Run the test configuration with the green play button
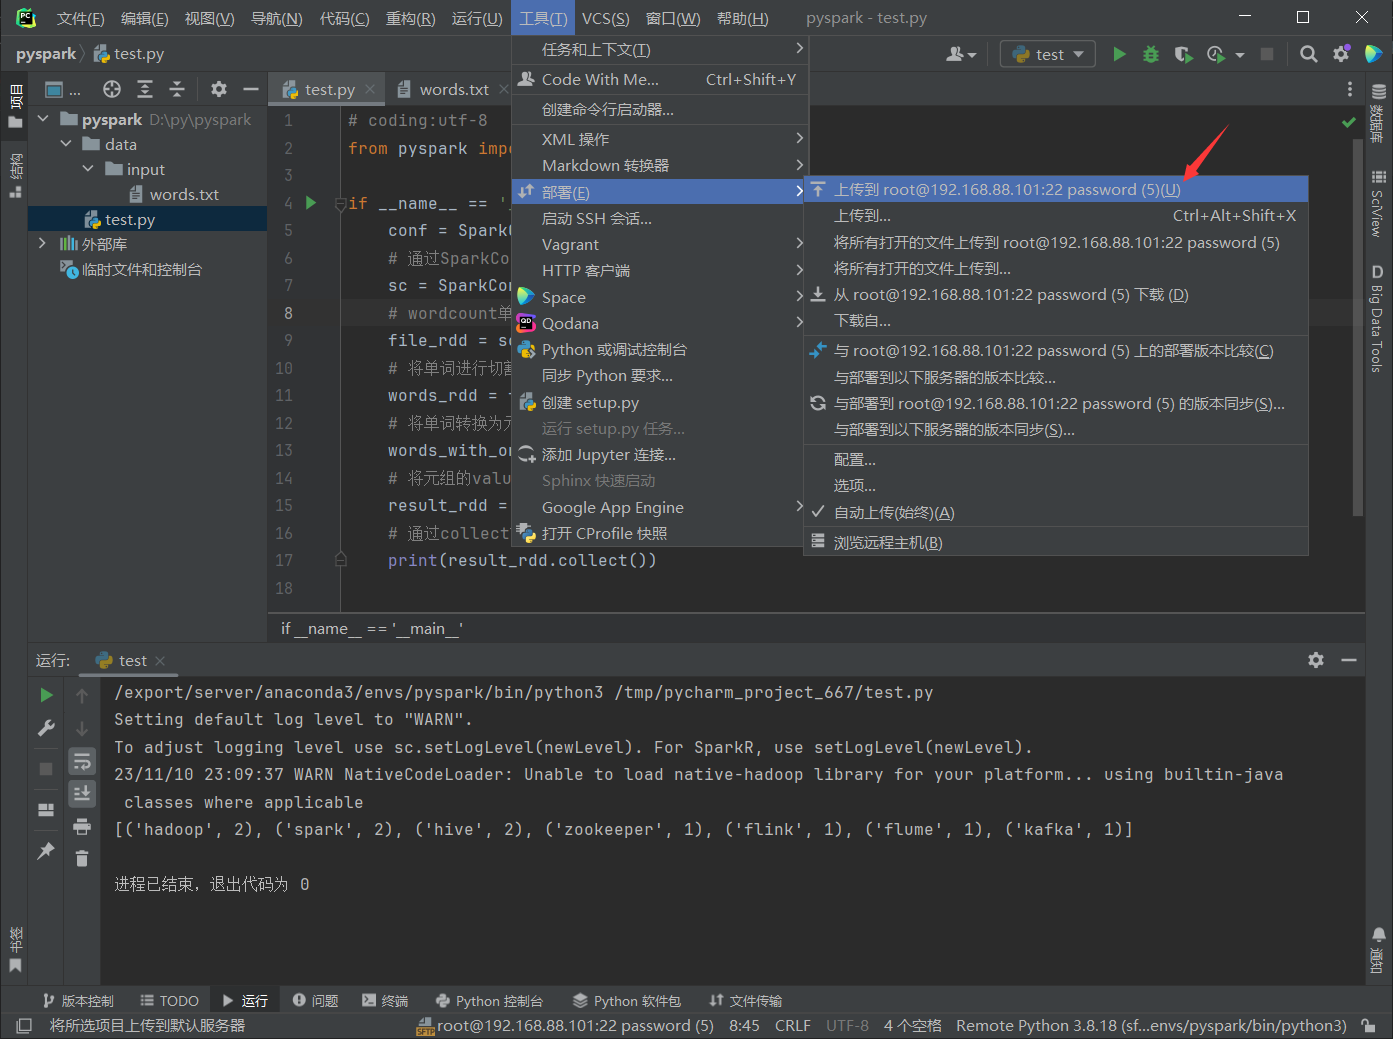 pyautogui.click(x=1119, y=54)
